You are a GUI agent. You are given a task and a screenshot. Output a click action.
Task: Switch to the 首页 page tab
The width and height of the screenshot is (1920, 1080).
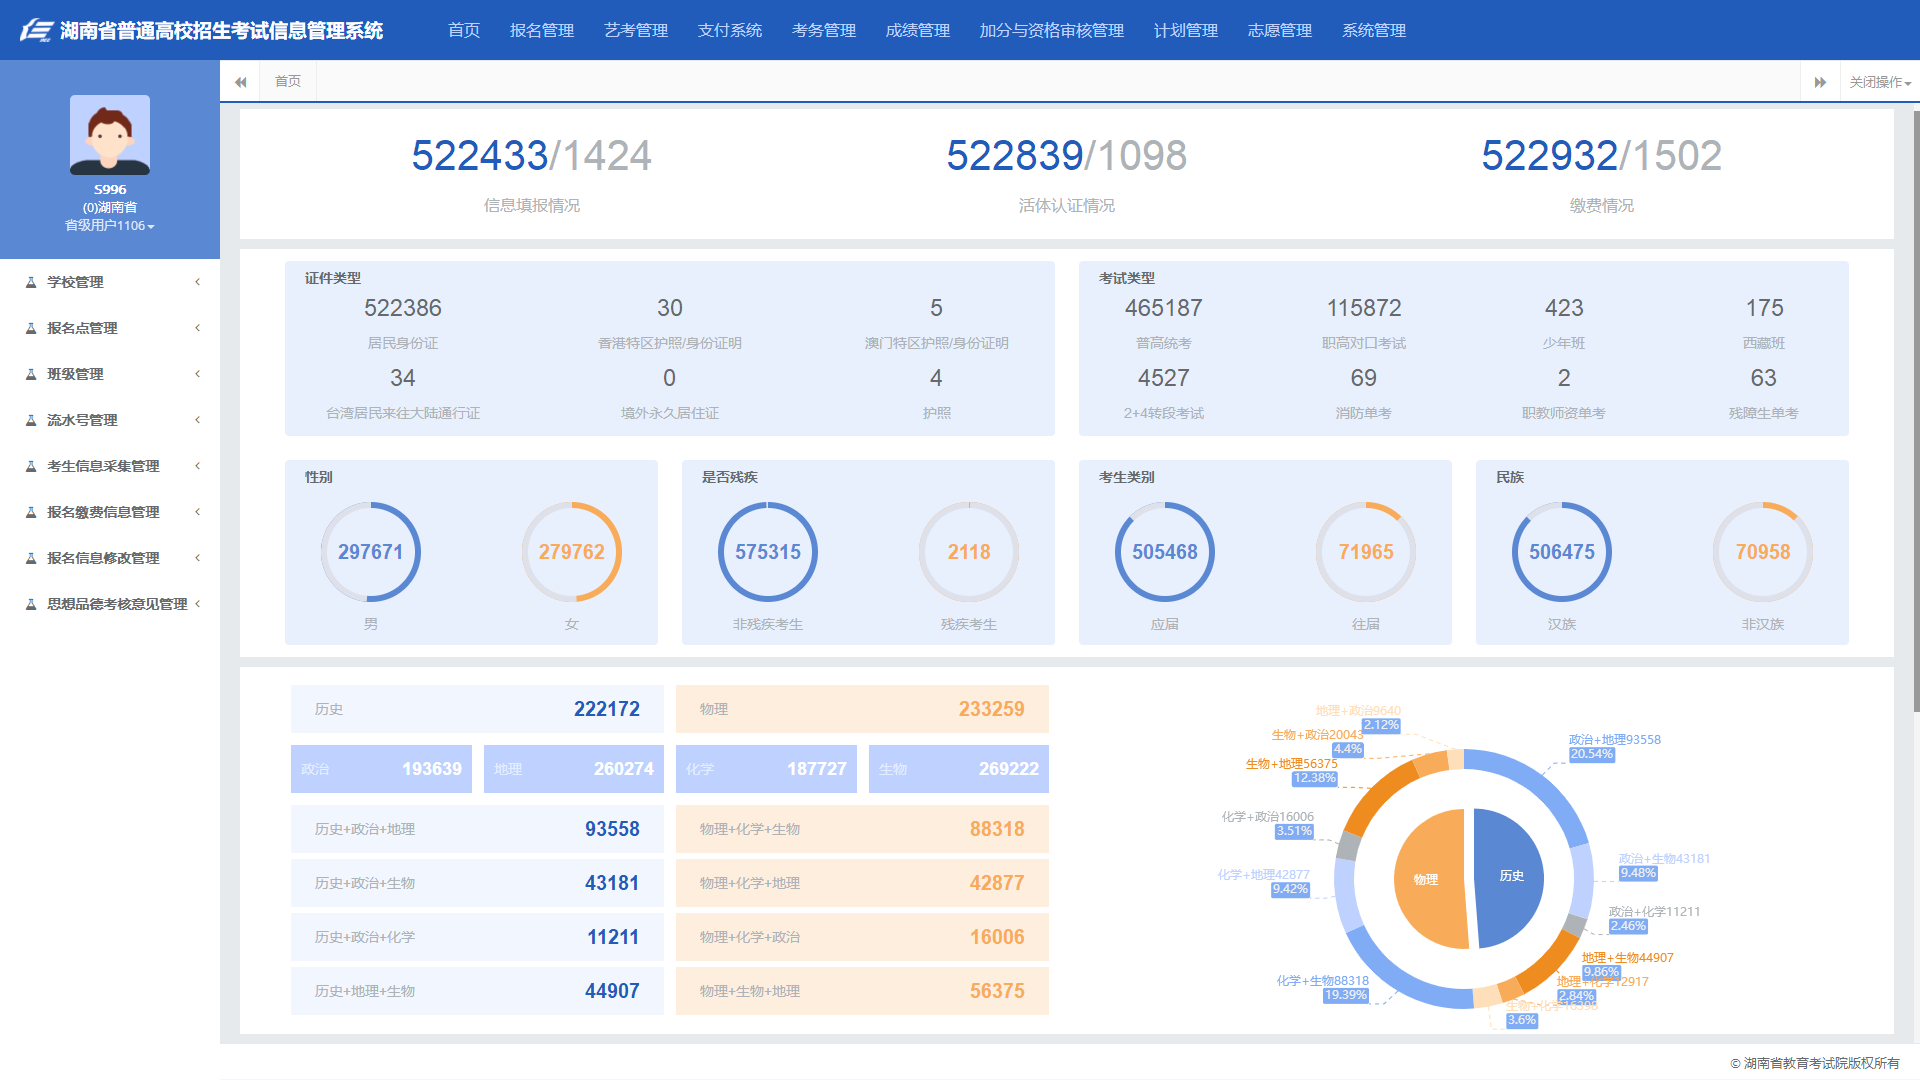coord(288,82)
